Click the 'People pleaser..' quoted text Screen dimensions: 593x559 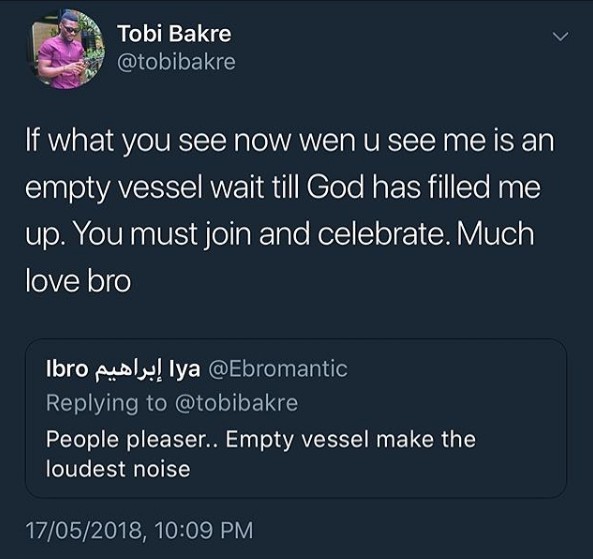pyautogui.click(x=132, y=440)
